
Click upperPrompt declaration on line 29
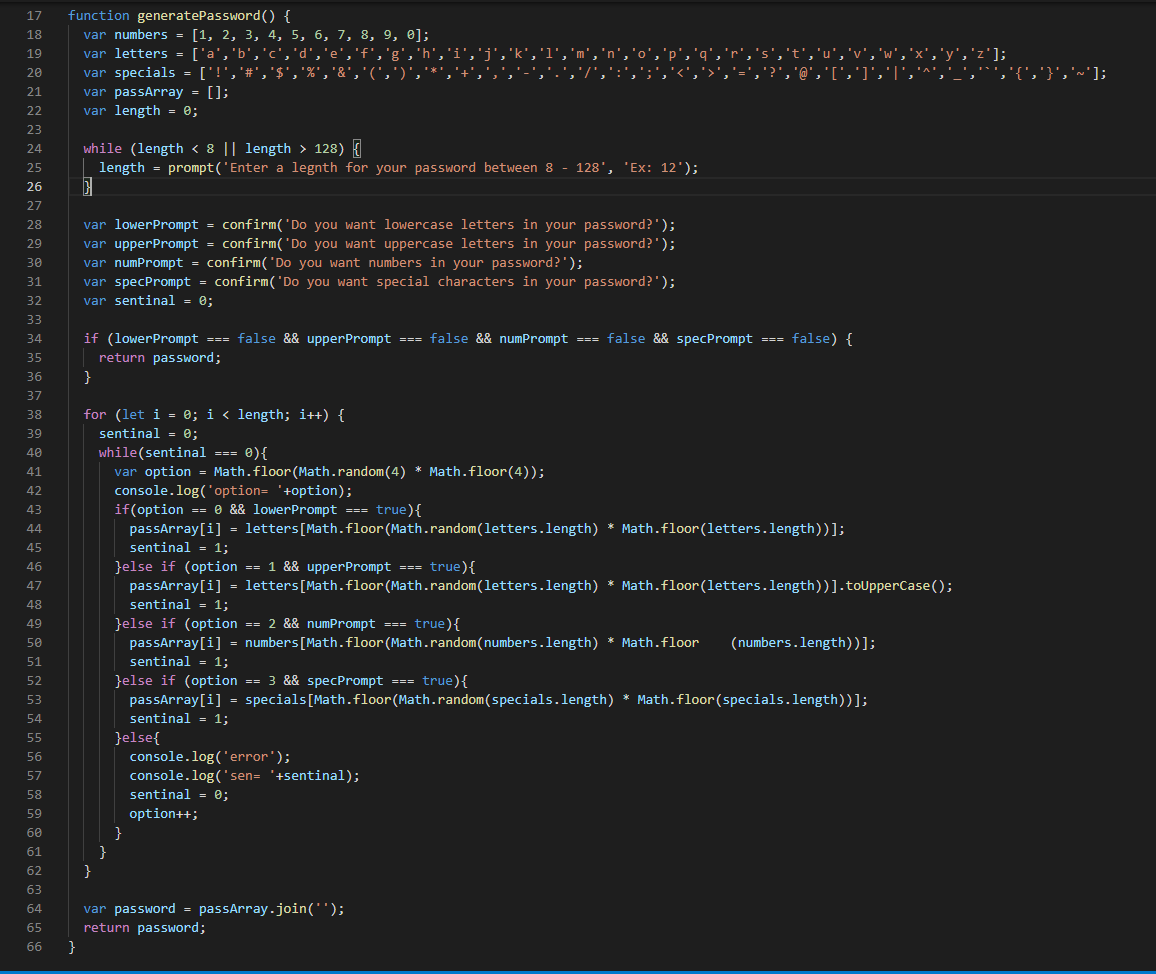pyautogui.click(x=156, y=243)
